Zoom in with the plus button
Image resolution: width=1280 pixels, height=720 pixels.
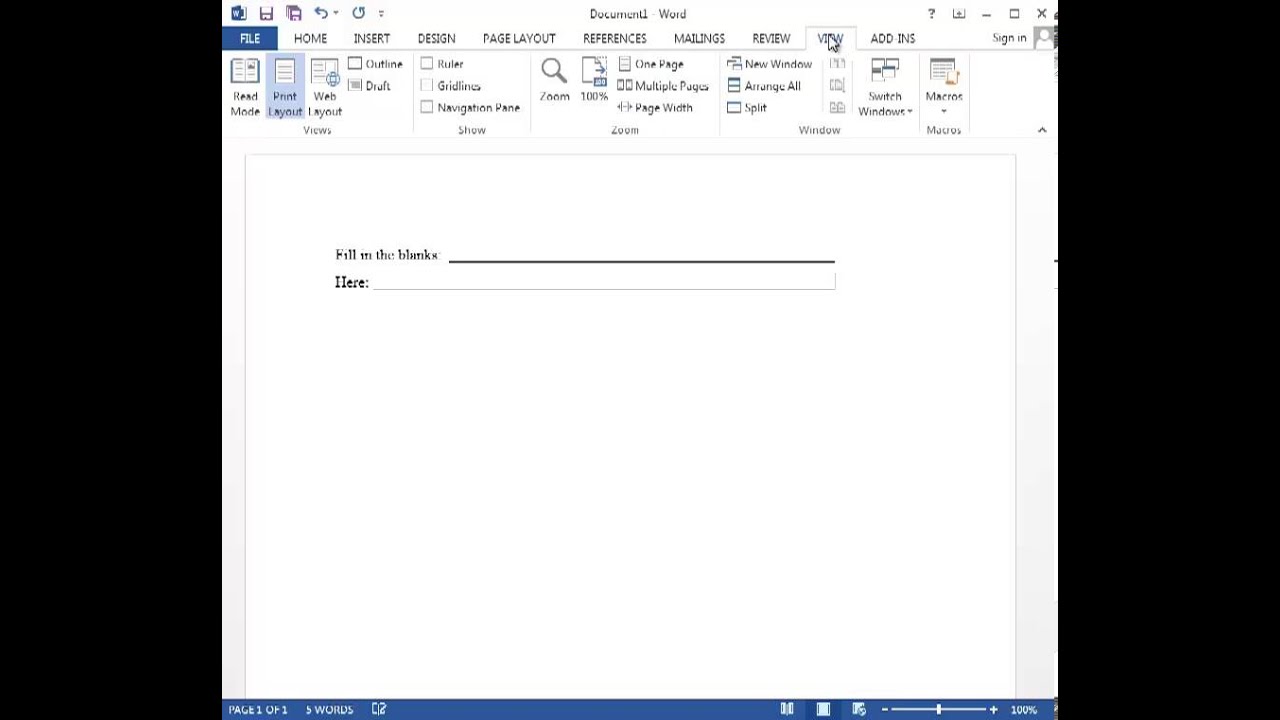(993, 710)
